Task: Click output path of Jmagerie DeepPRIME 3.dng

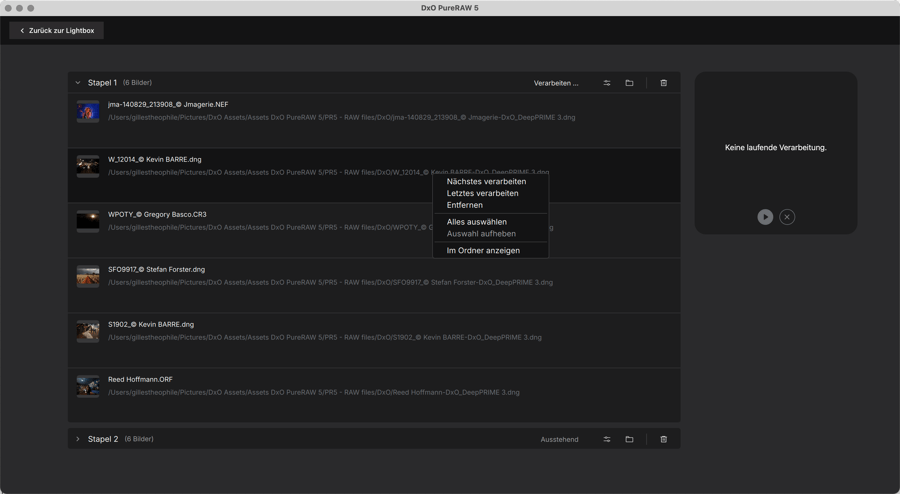Action: coord(342,118)
